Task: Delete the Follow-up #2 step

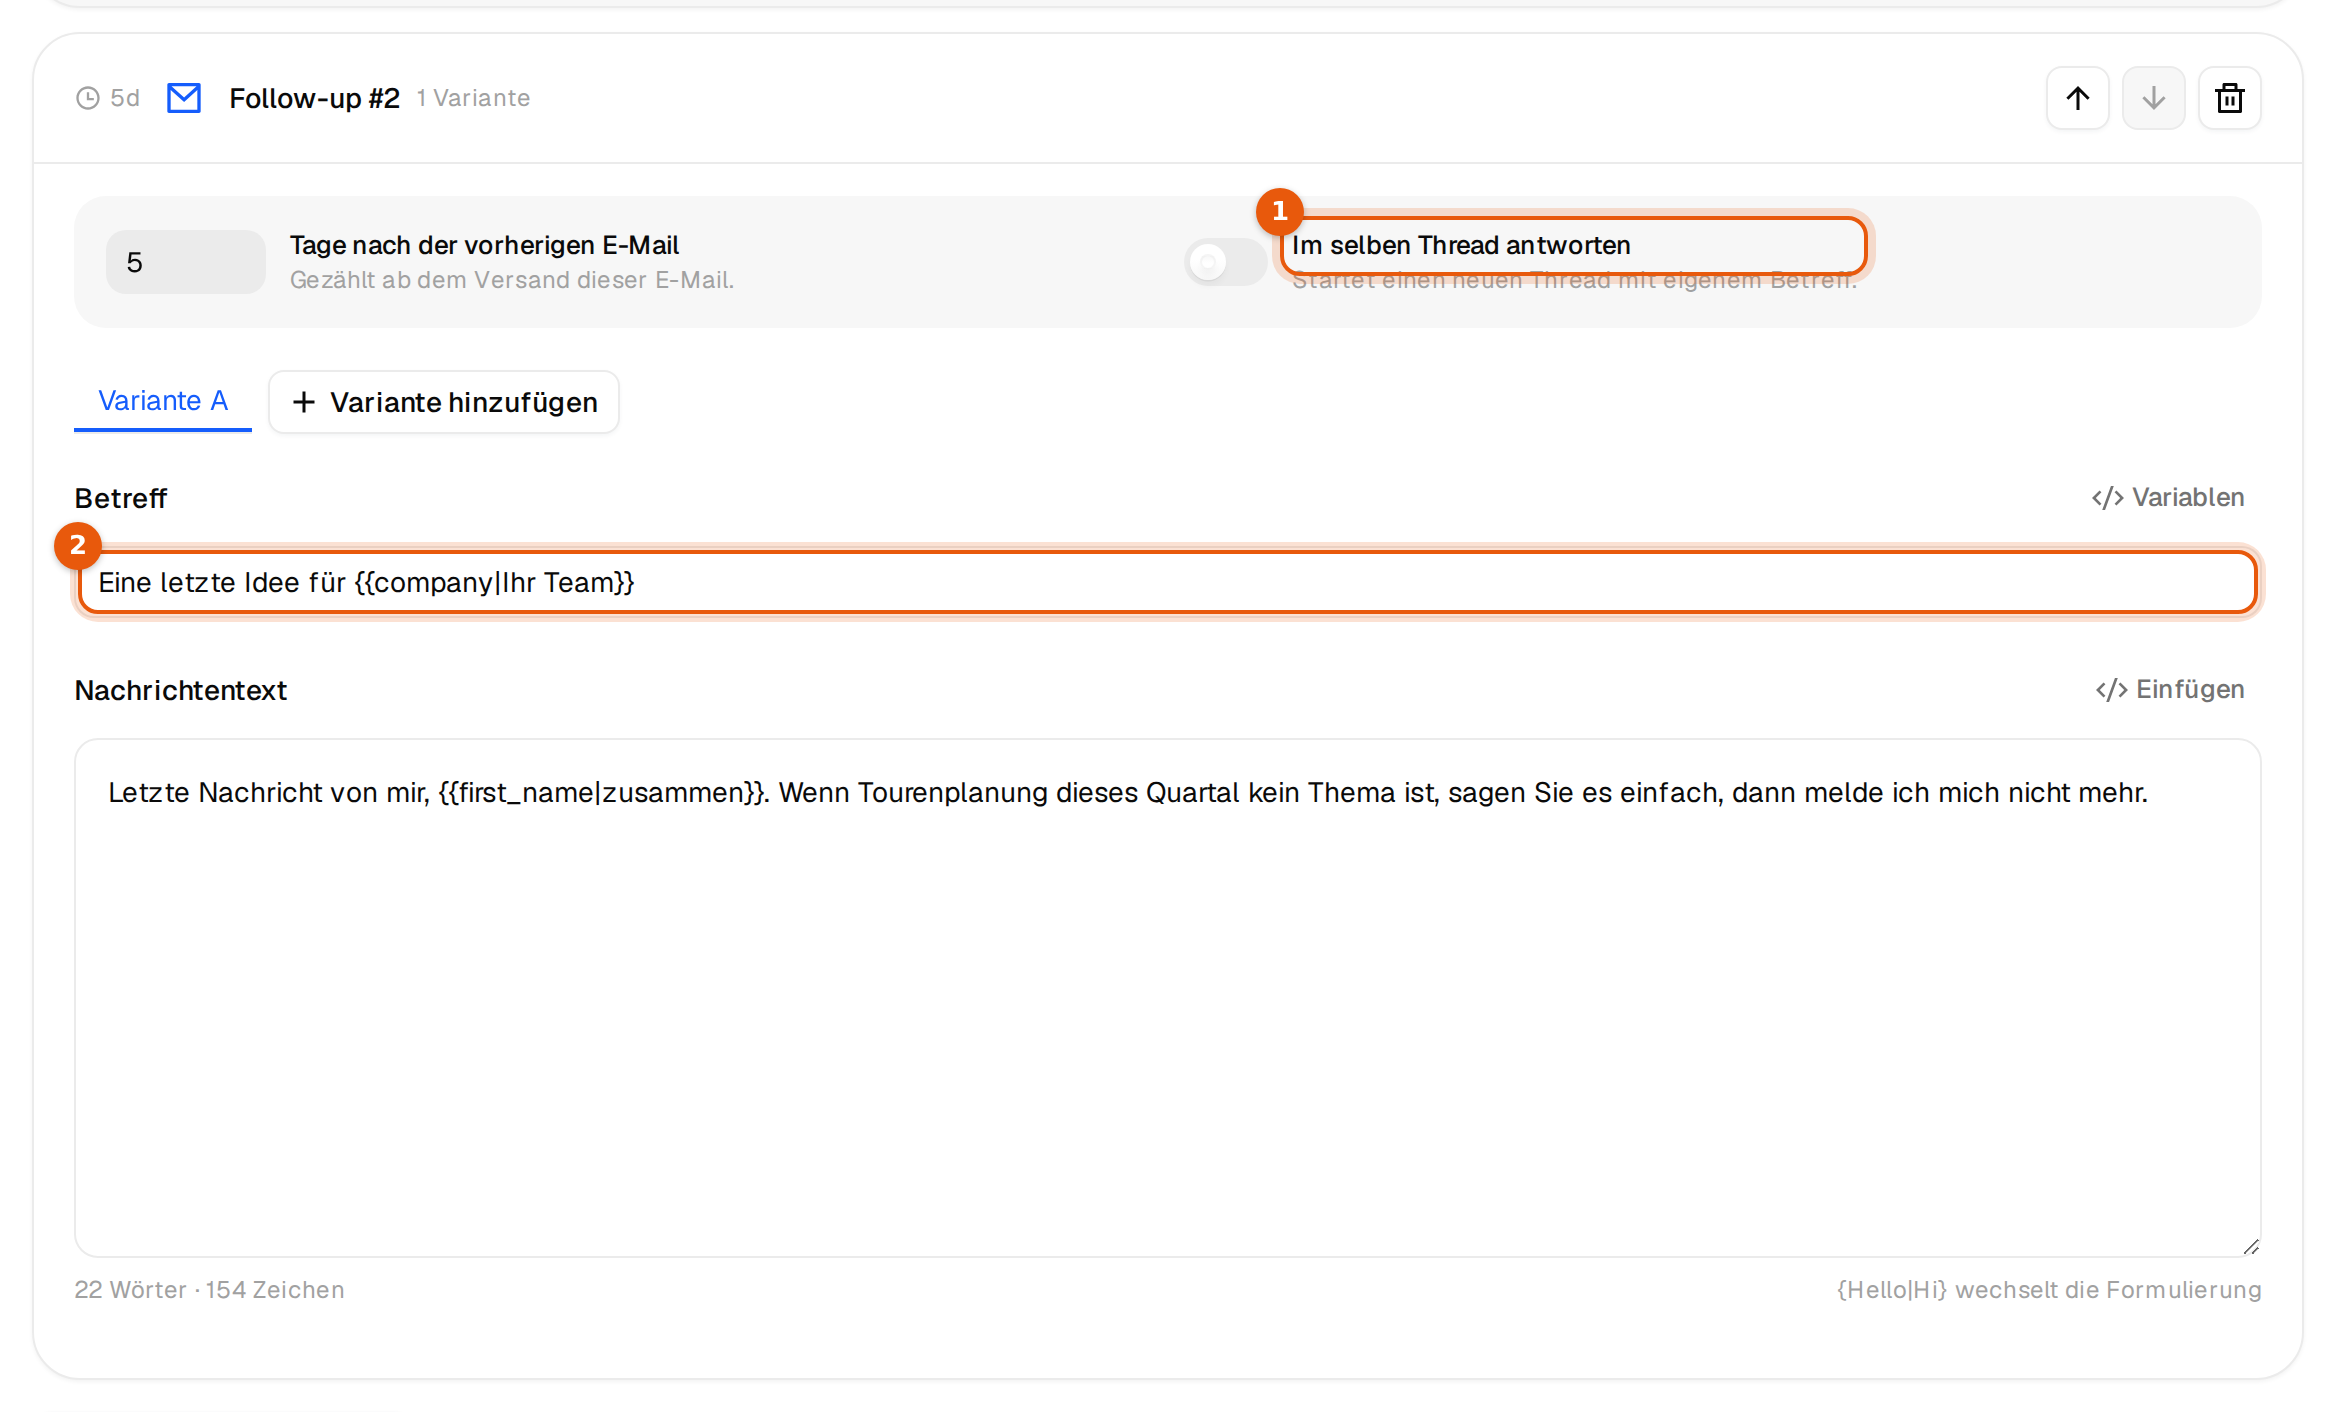Action: [x=2229, y=98]
